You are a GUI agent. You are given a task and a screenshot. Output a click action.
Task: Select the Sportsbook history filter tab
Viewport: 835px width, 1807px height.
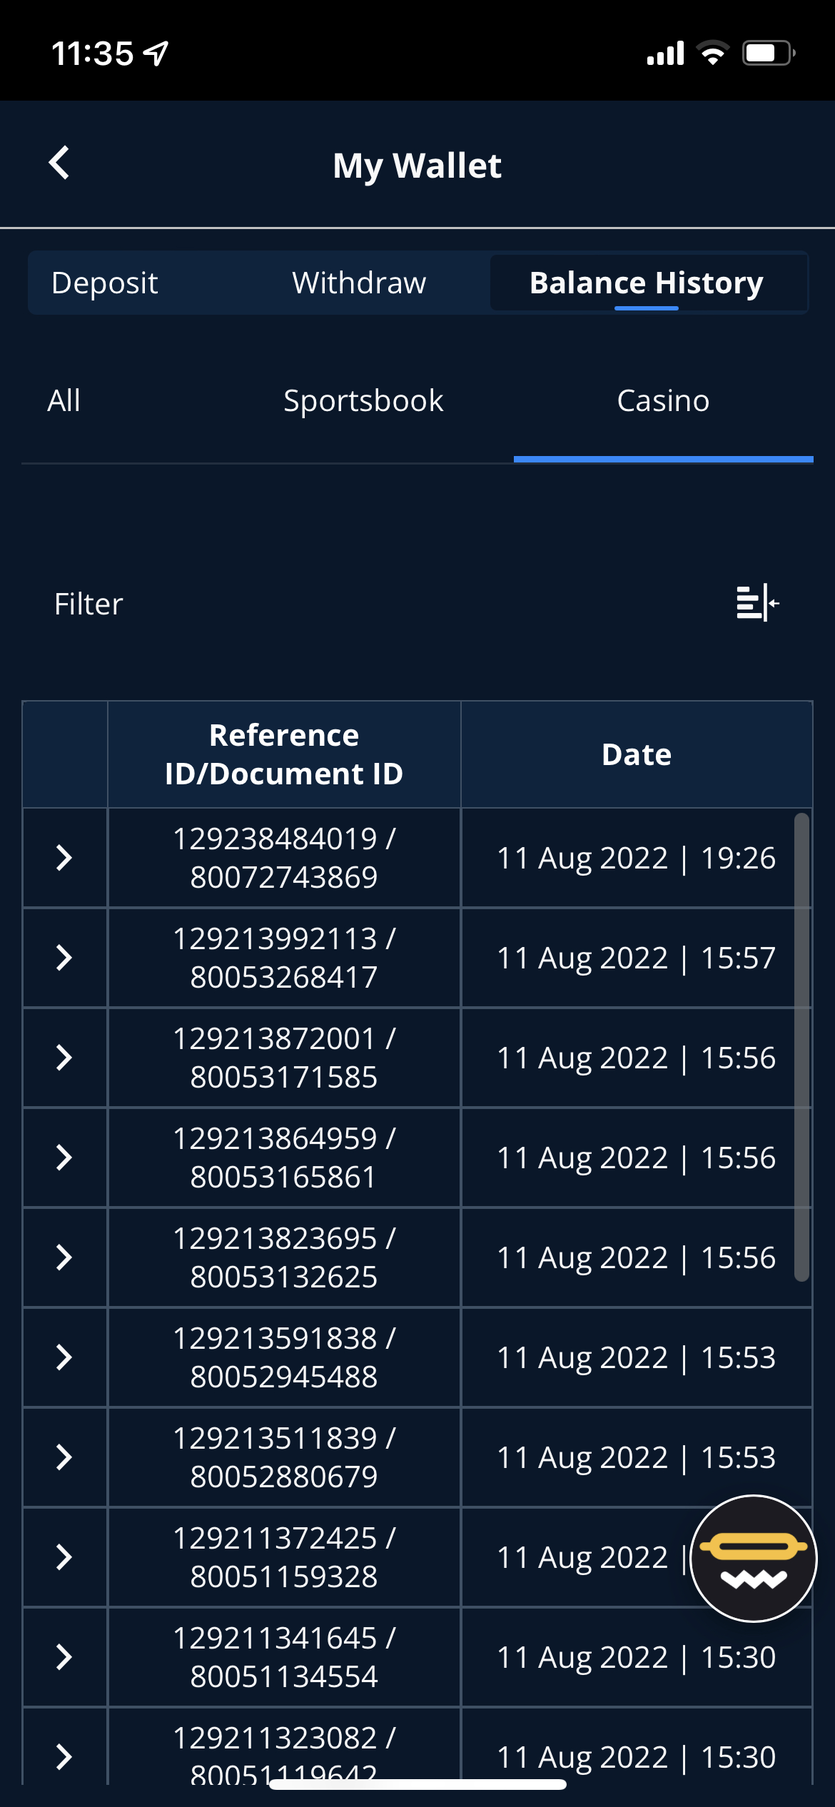tap(363, 401)
